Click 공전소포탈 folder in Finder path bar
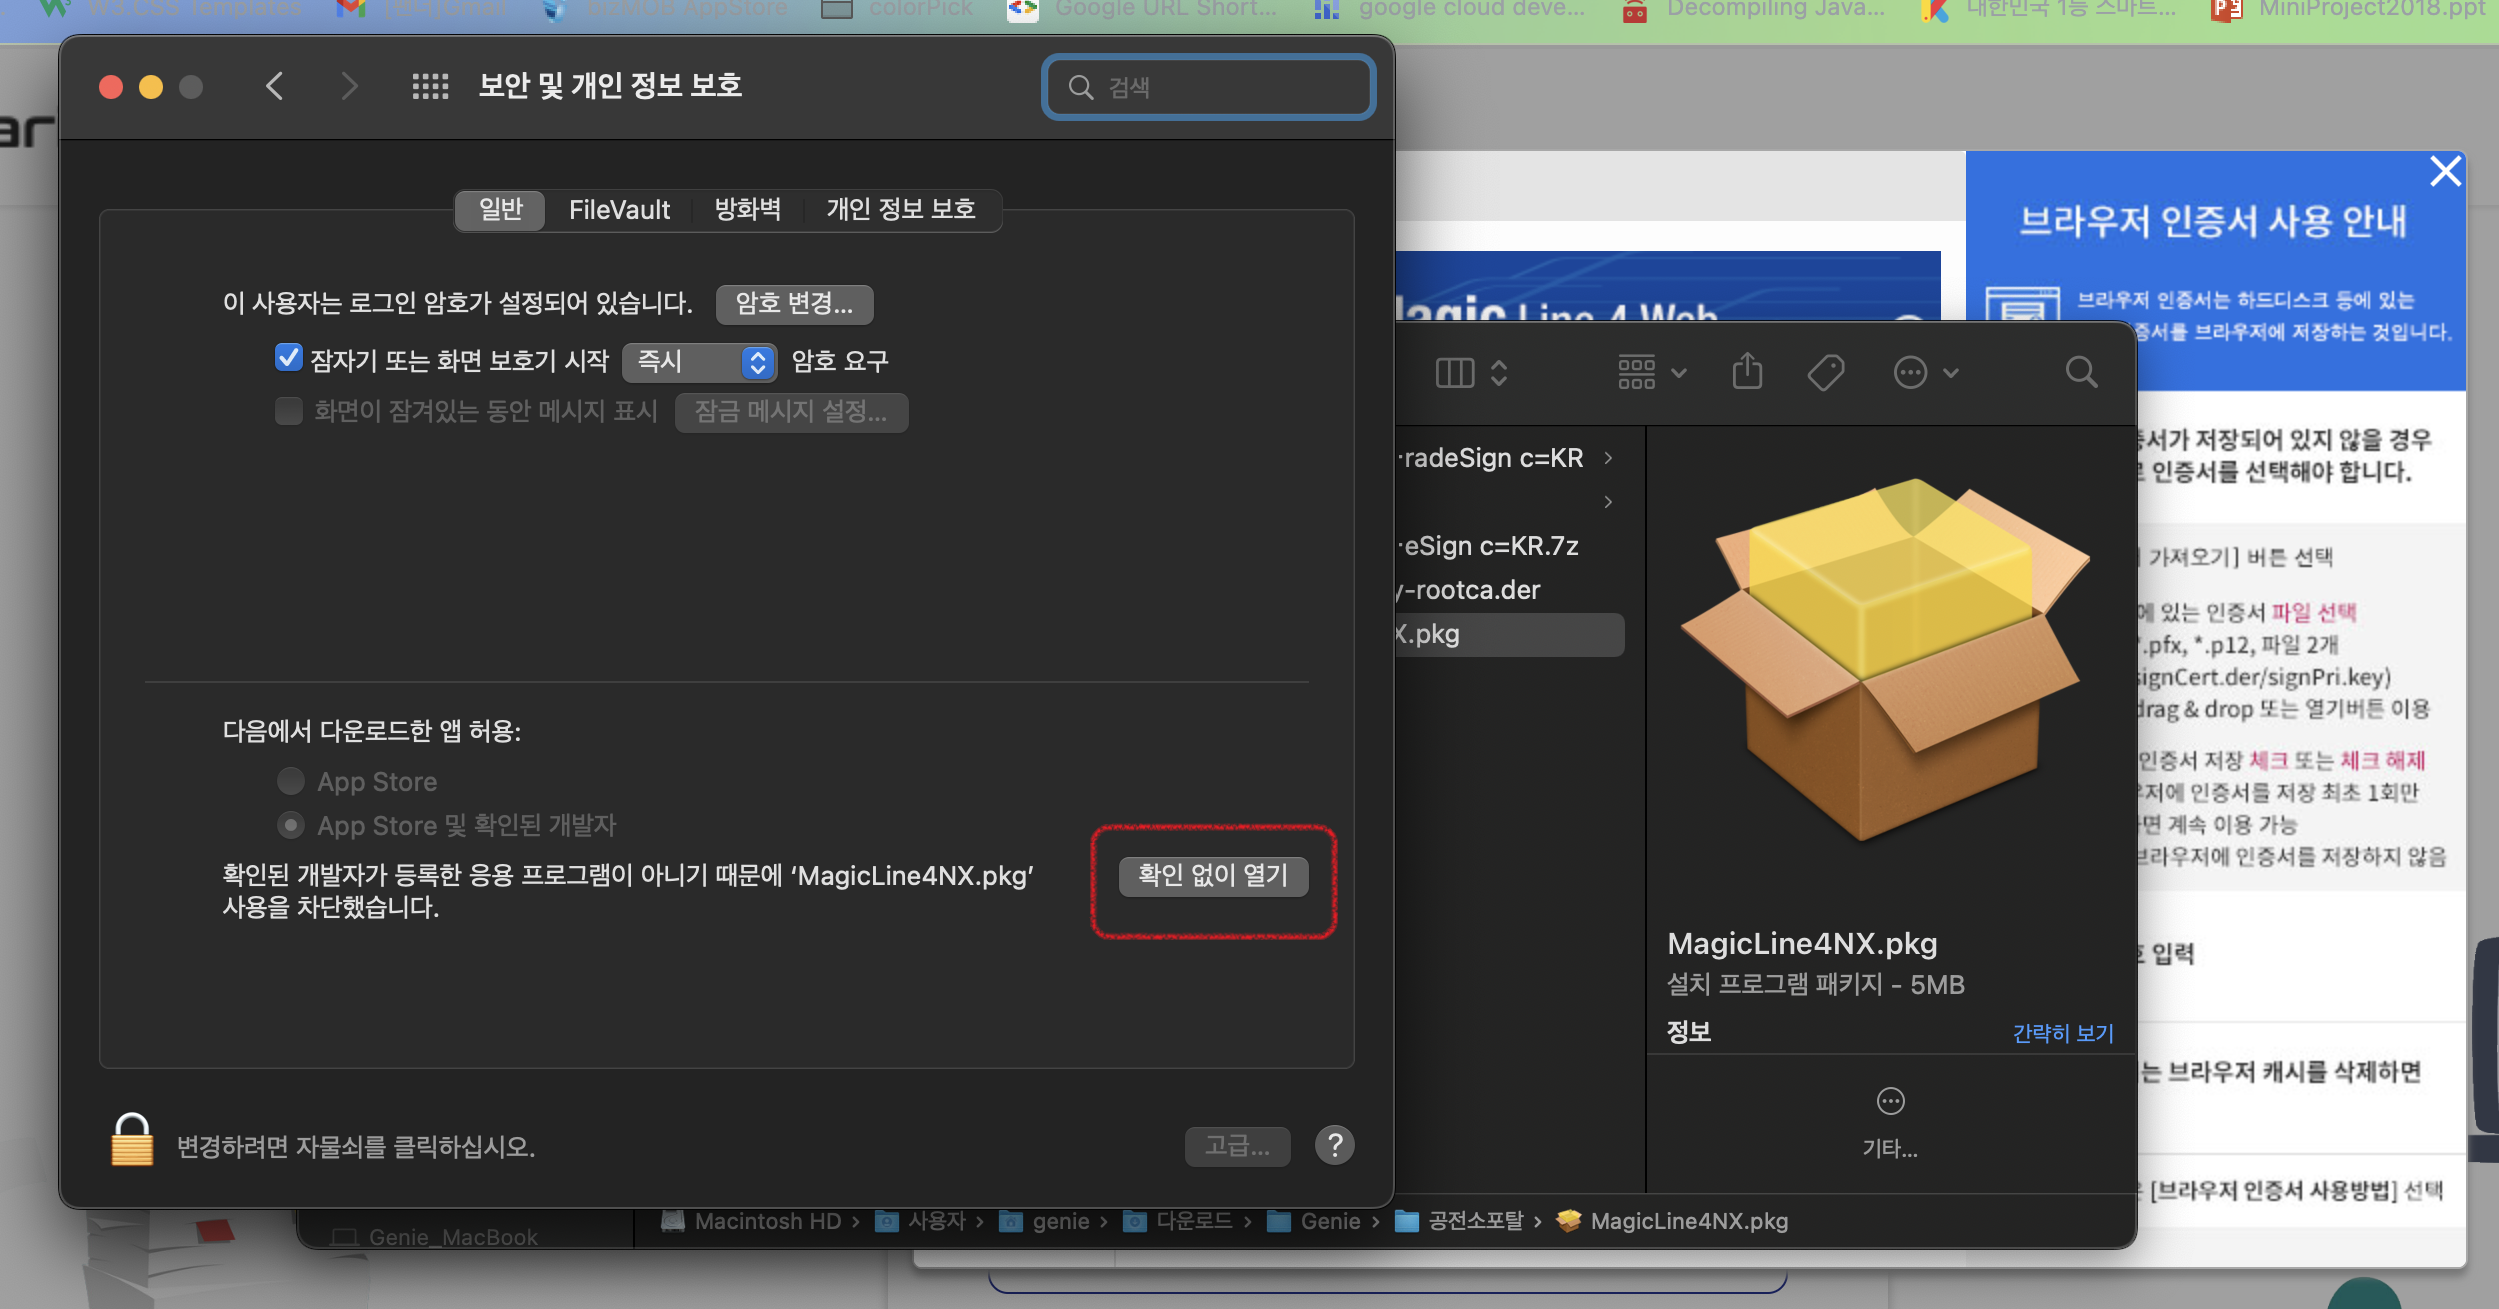Screen dimensions: 2499x1309 coord(1459,1221)
